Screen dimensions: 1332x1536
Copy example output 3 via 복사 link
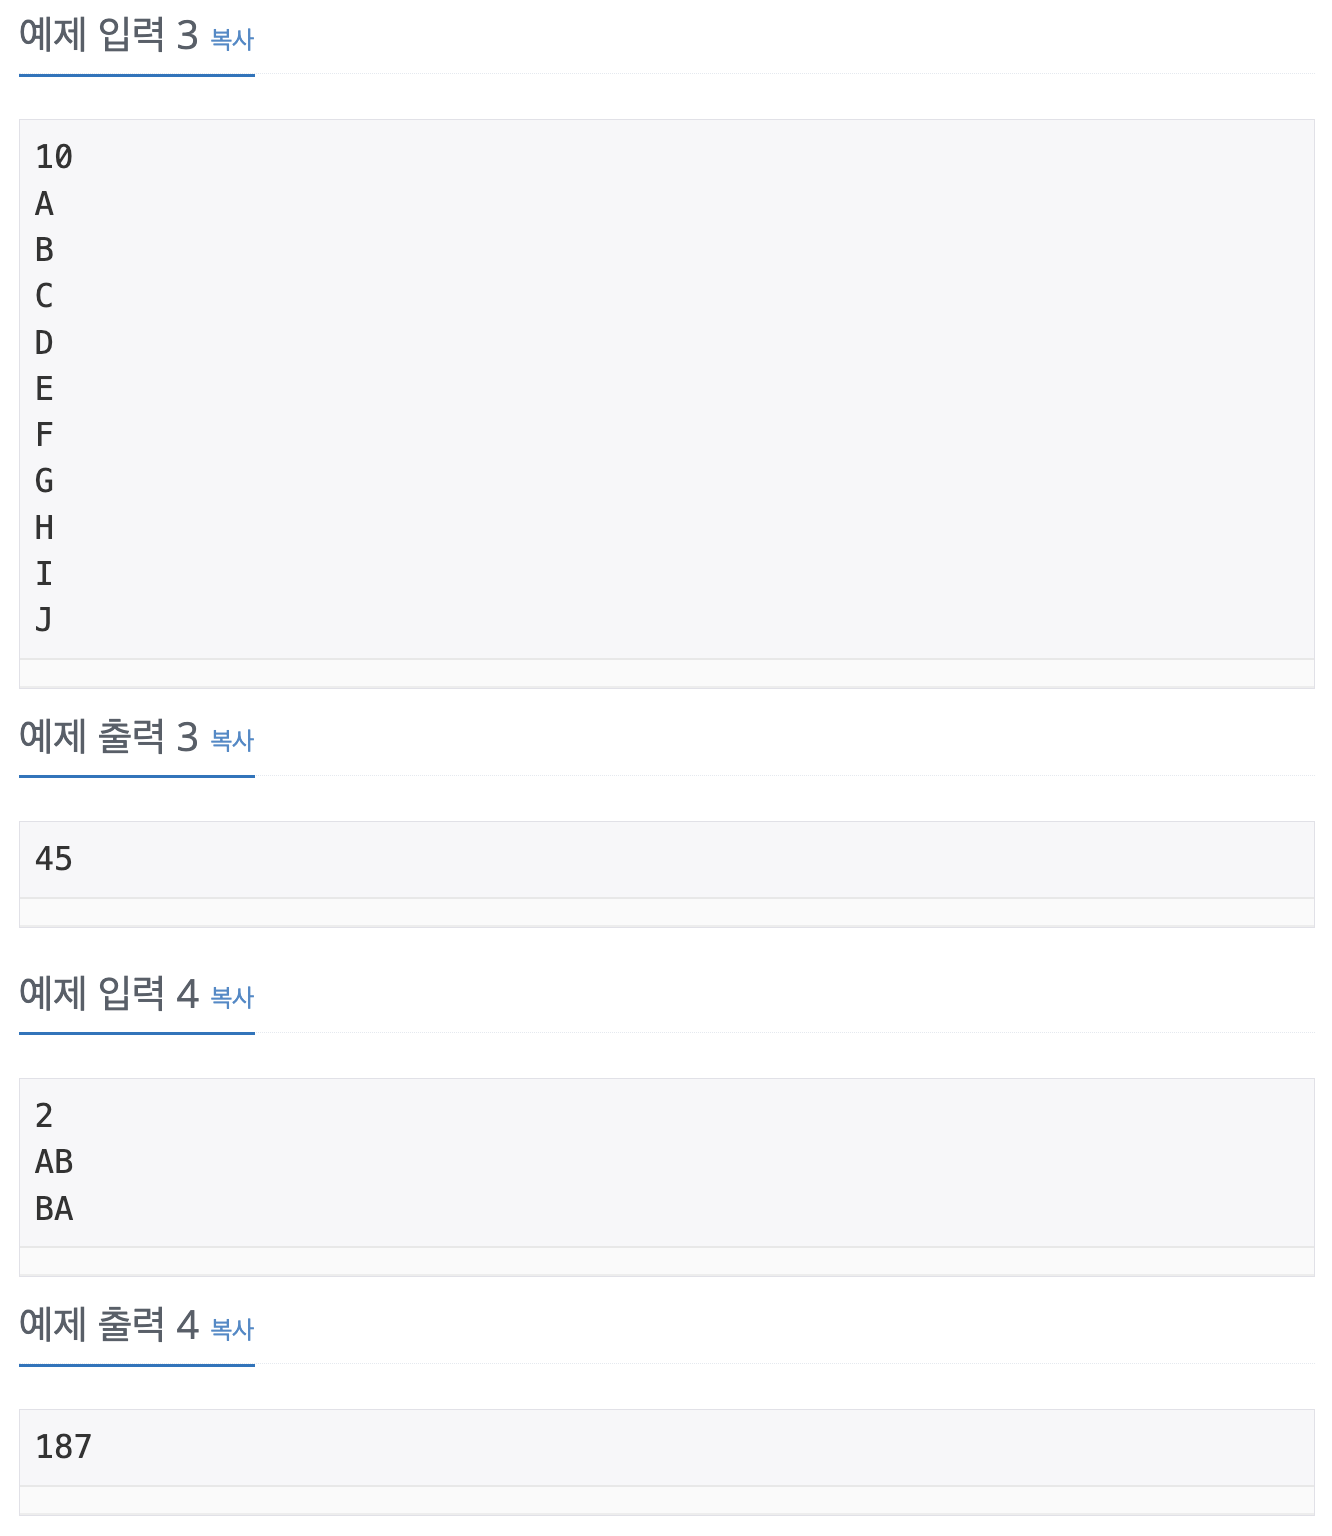click(233, 740)
